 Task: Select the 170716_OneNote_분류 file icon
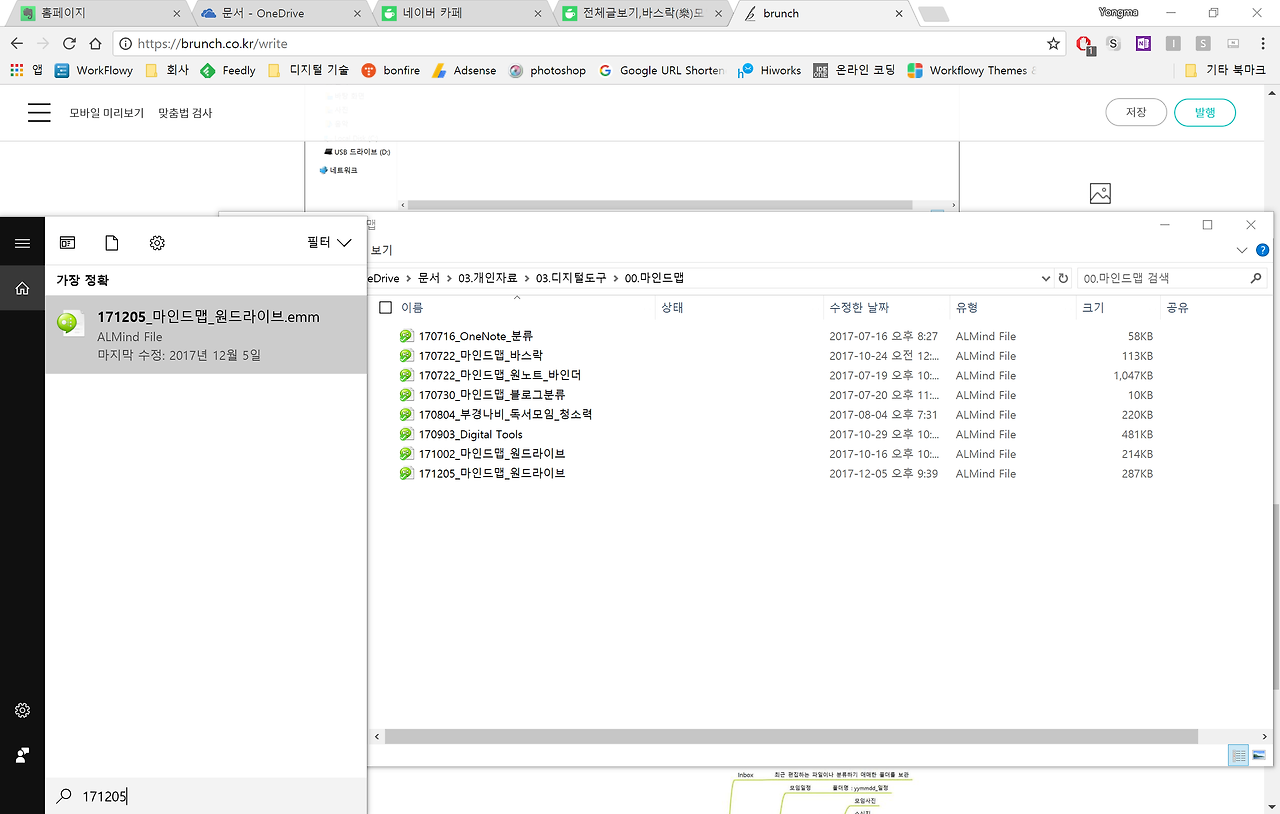pos(406,336)
